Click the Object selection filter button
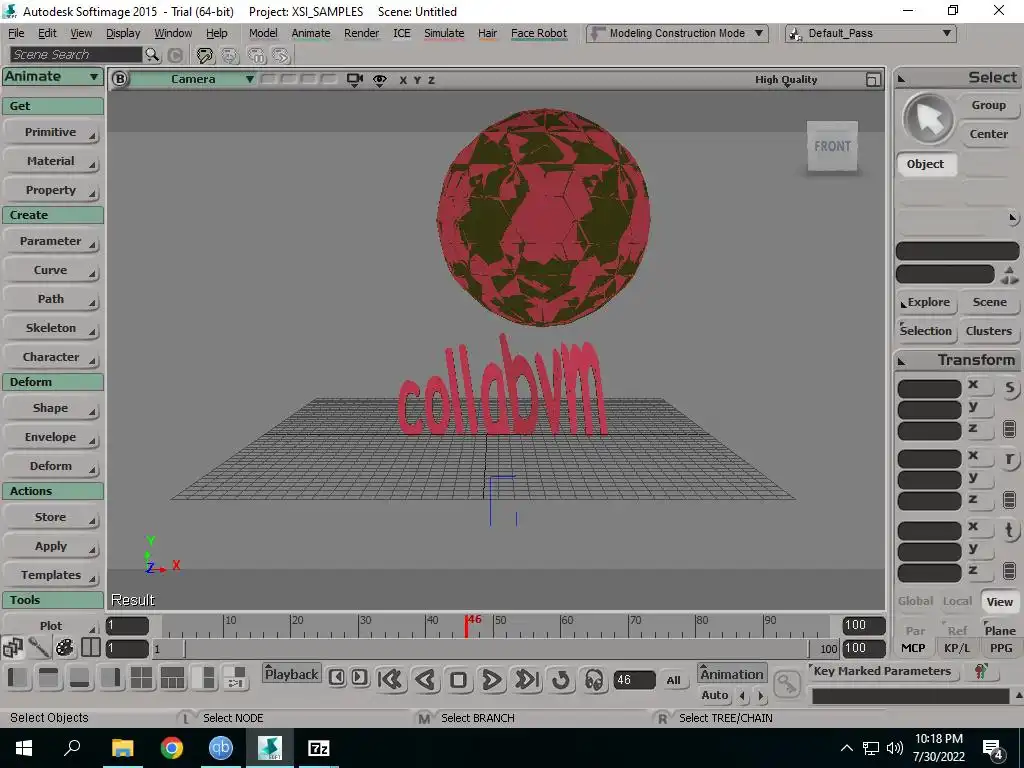The image size is (1024, 768). (925, 164)
